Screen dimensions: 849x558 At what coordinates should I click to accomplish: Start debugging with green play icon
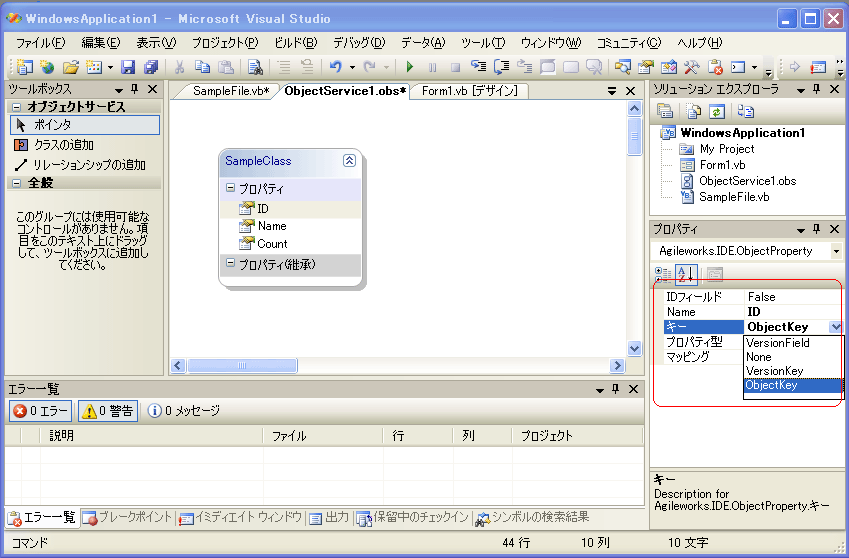click(x=410, y=67)
